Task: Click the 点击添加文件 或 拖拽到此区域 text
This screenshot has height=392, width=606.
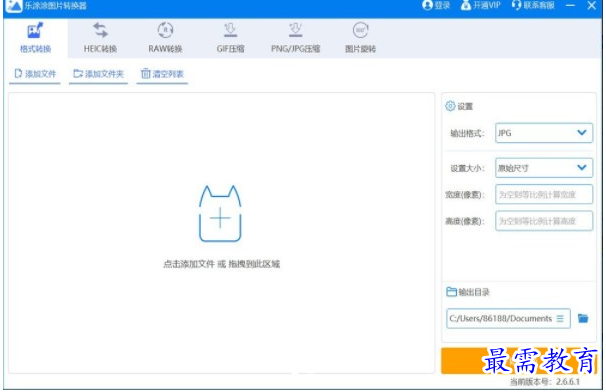Action: [221, 264]
